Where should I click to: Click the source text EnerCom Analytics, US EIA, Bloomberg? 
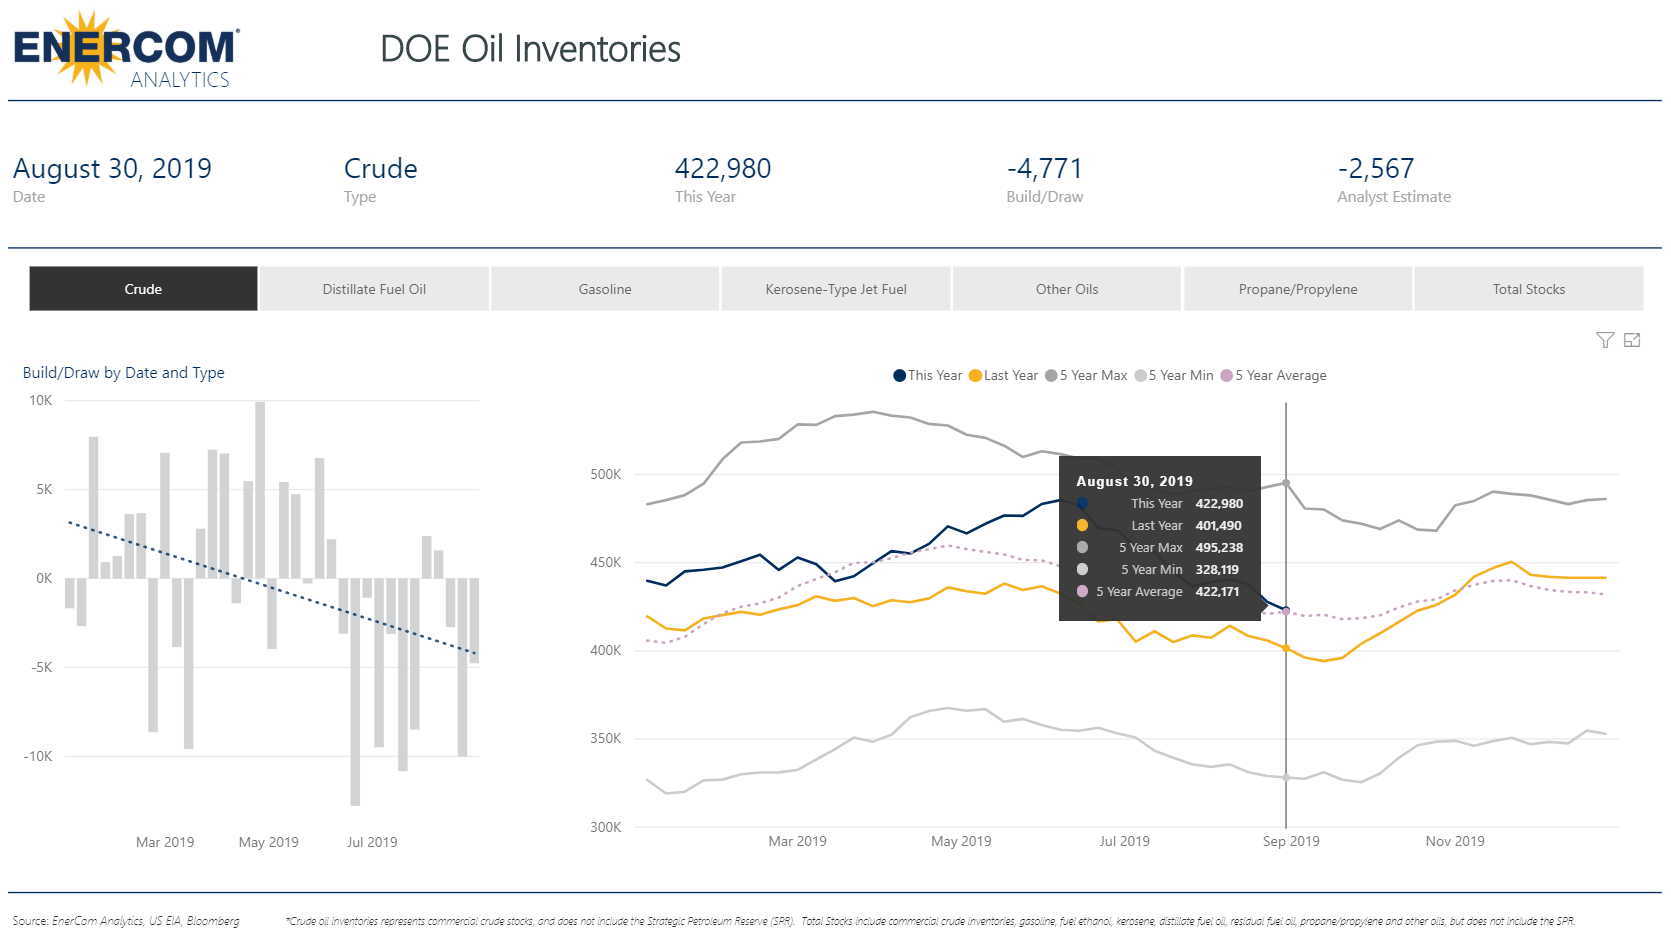[146, 921]
